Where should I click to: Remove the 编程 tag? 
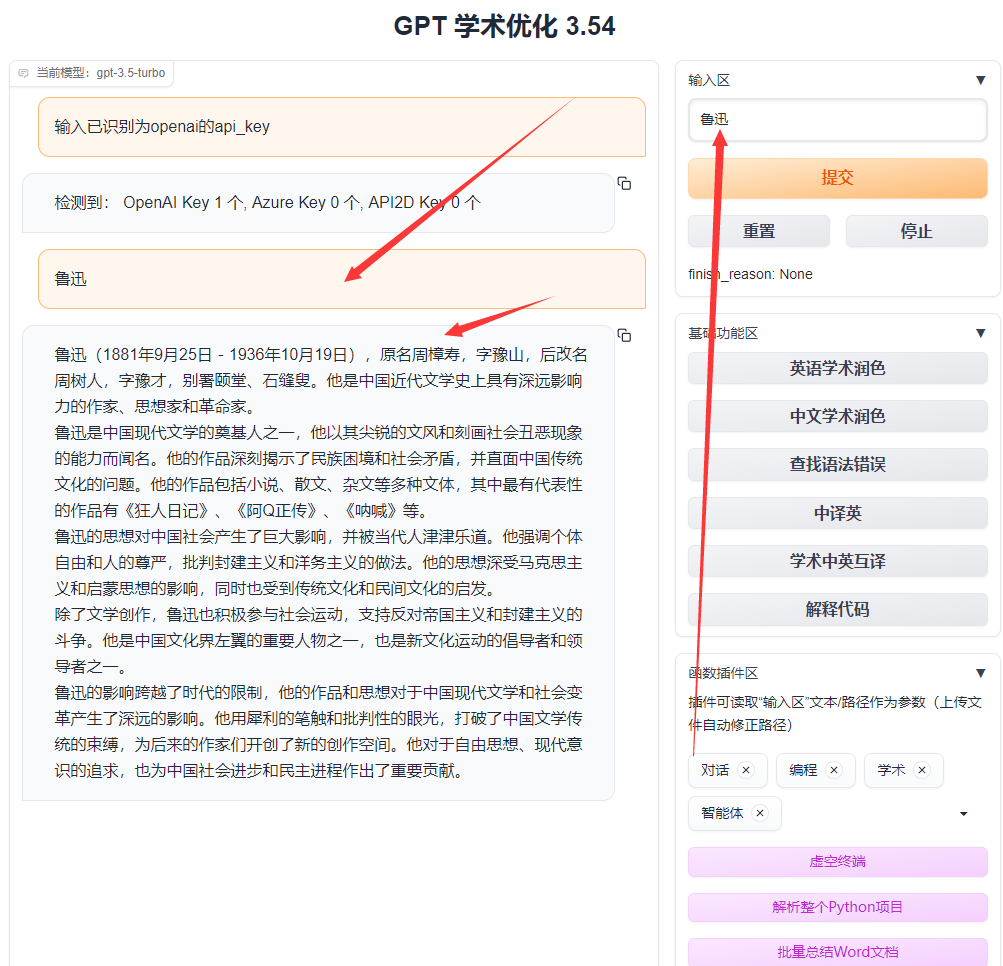pos(834,770)
